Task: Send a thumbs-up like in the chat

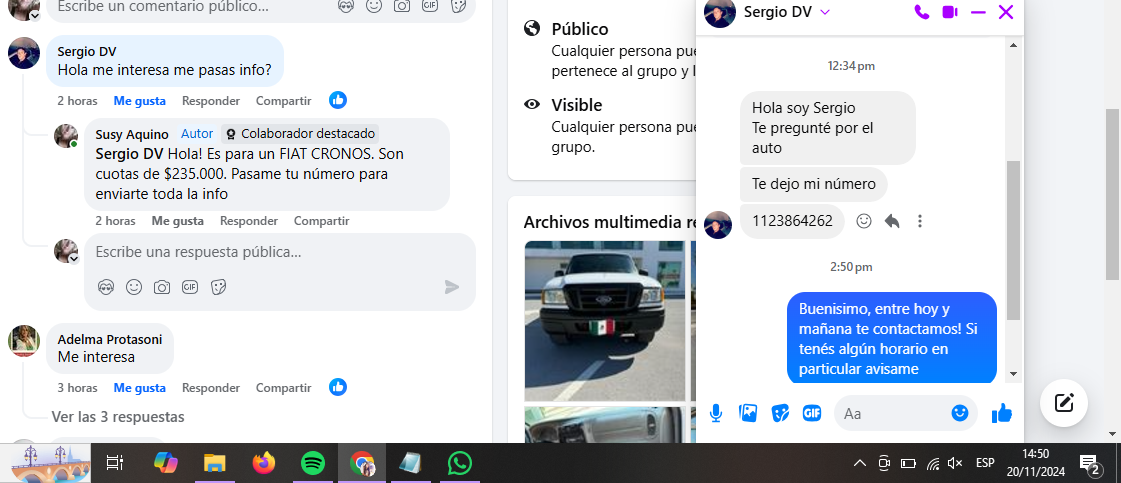Action: tap(1002, 412)
